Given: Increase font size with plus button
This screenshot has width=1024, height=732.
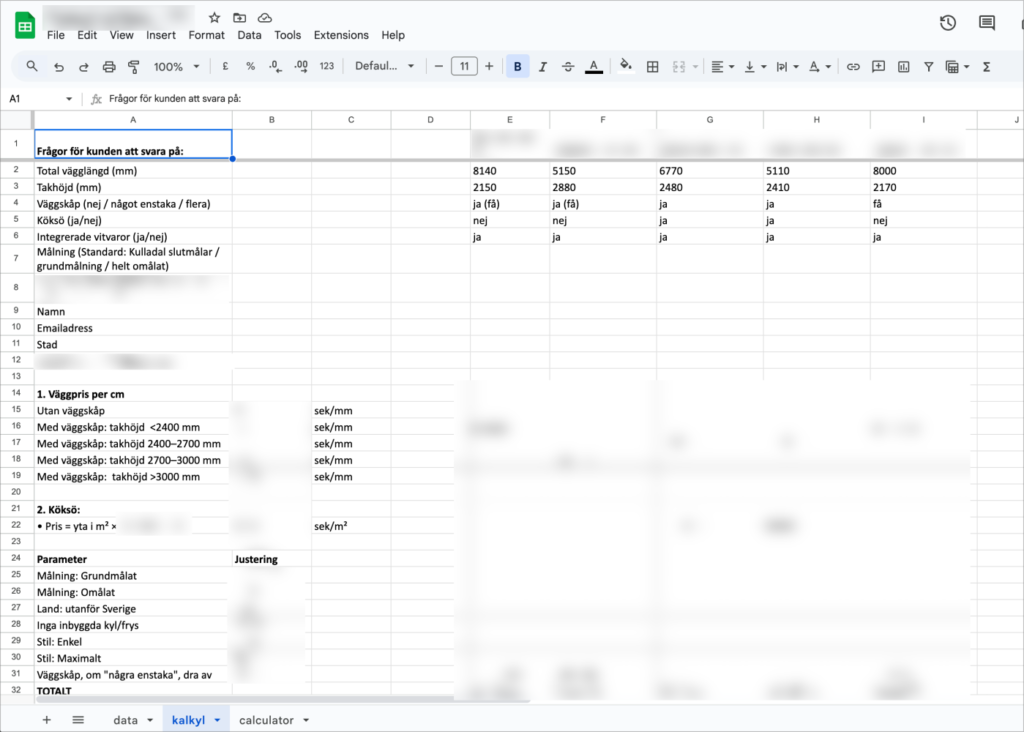Looking at the screenshot, I should [x=489, y=67].
